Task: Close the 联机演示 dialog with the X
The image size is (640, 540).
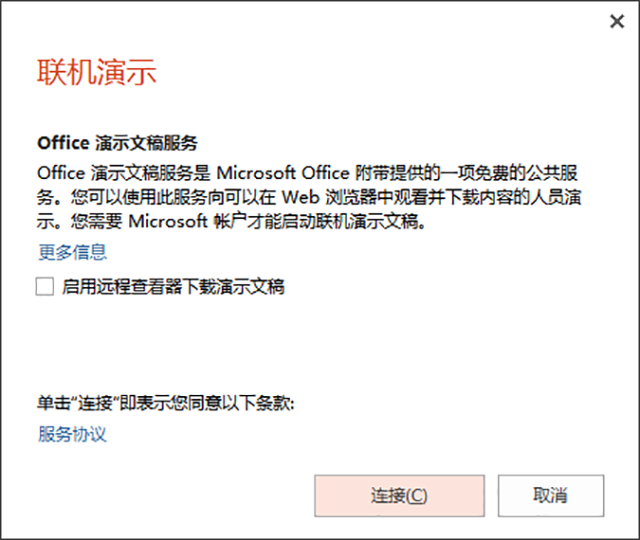Action: pyautogui.click(x=617, y=22)
